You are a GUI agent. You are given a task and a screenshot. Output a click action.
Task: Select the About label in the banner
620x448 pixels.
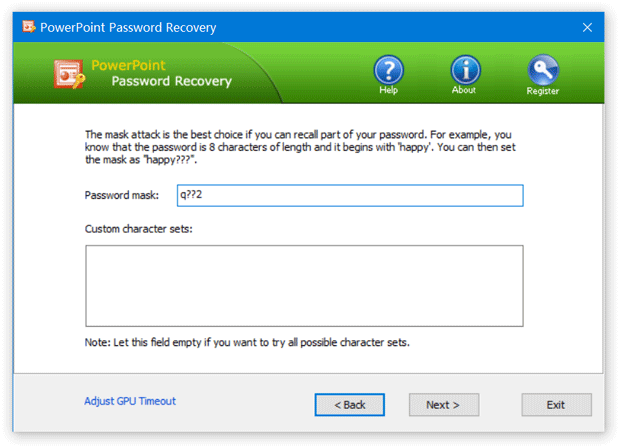pyautogui.click(x=464, y=91)
